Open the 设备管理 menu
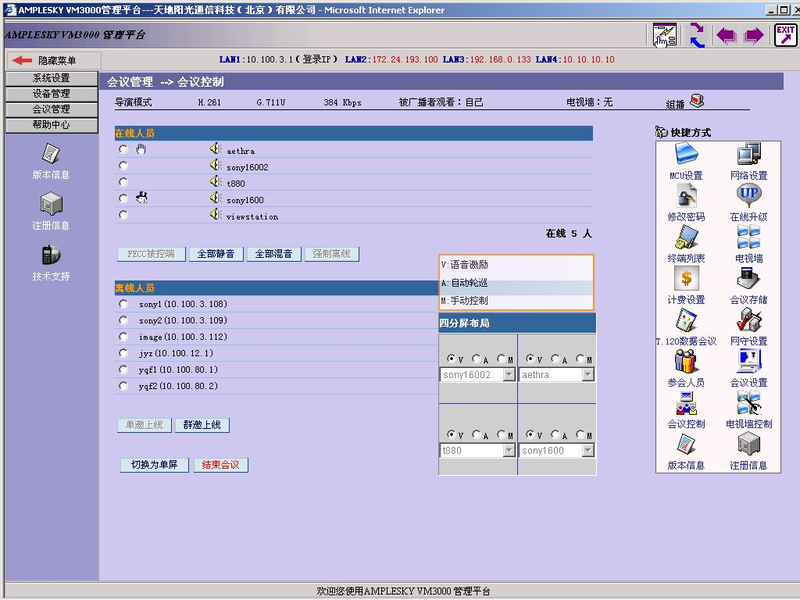The width and height of the screenshot is (800, 600). (x=52, y=94)
